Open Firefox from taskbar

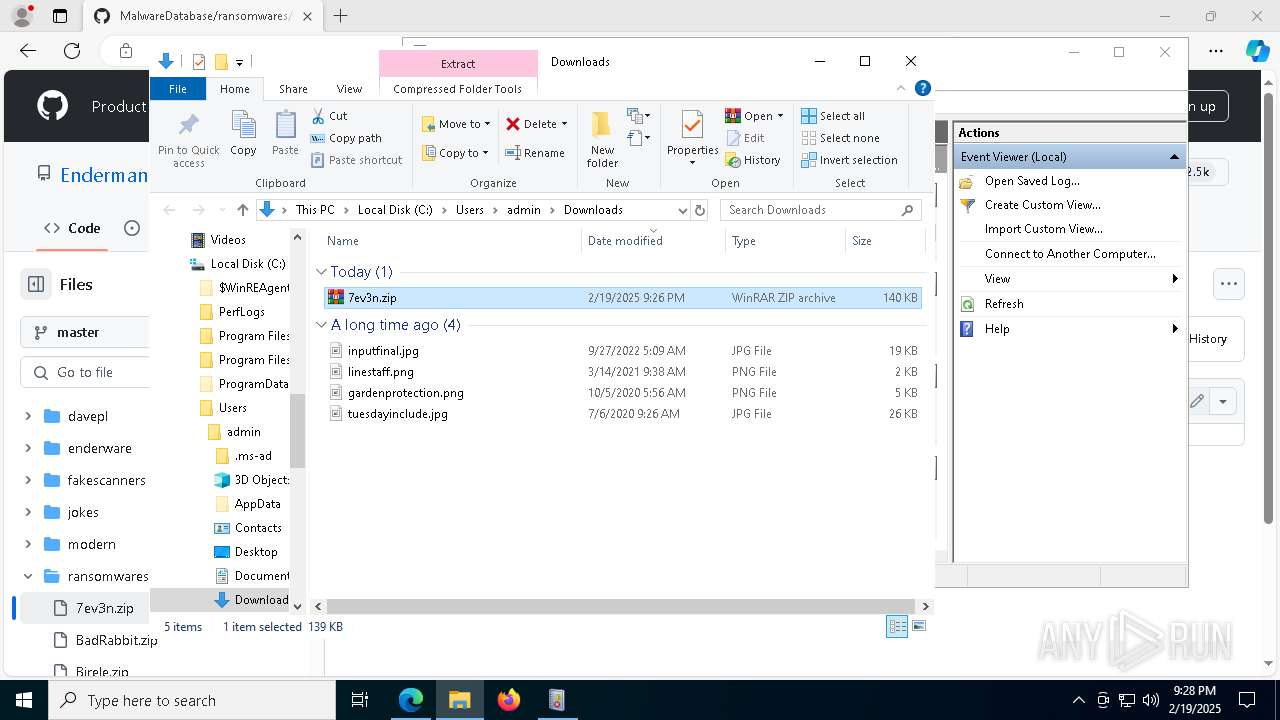[x=509, y=700]
